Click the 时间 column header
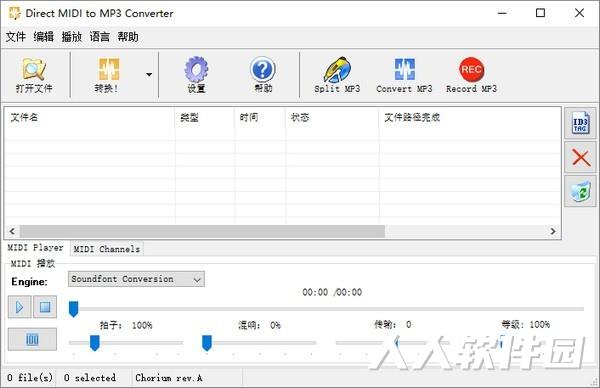 [260, 117]
